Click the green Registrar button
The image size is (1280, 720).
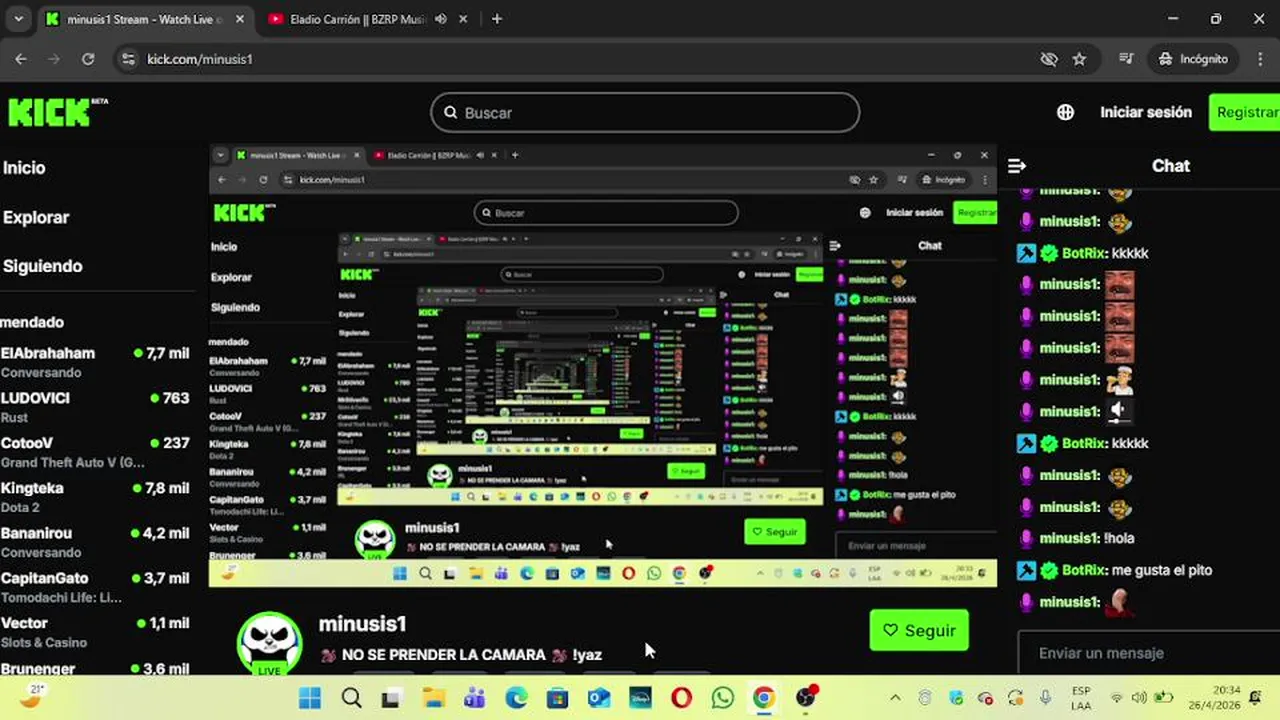1245,112
